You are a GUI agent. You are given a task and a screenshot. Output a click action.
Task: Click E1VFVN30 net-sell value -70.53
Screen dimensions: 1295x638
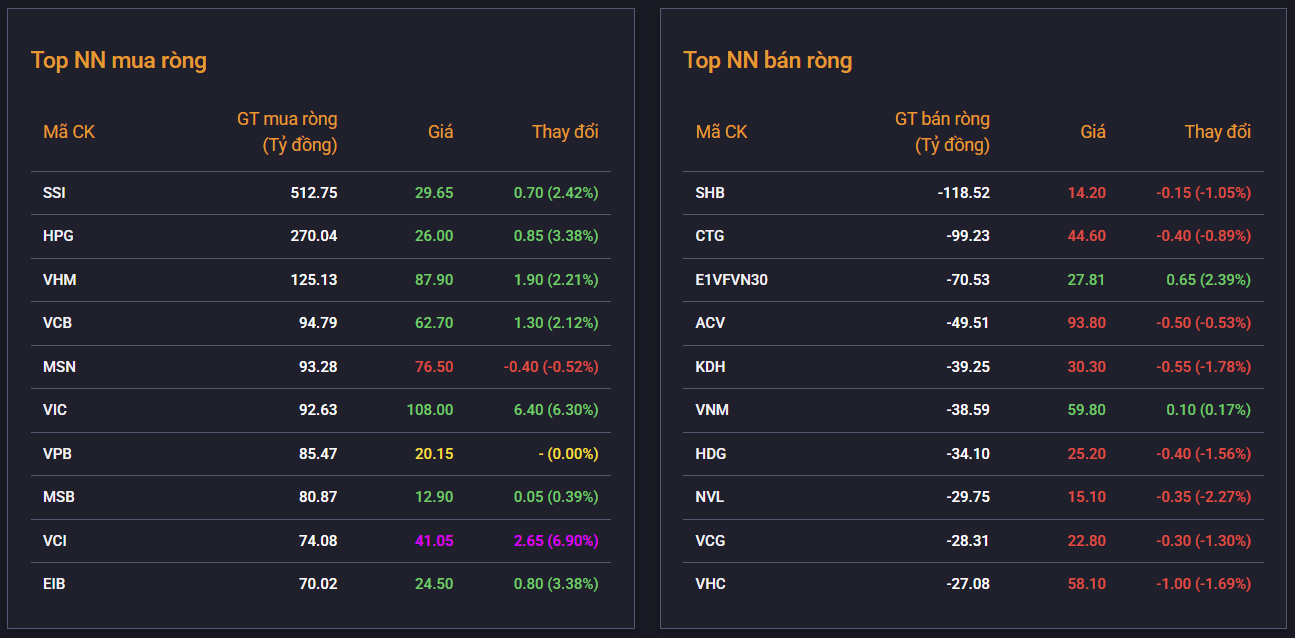pos(968,280)
